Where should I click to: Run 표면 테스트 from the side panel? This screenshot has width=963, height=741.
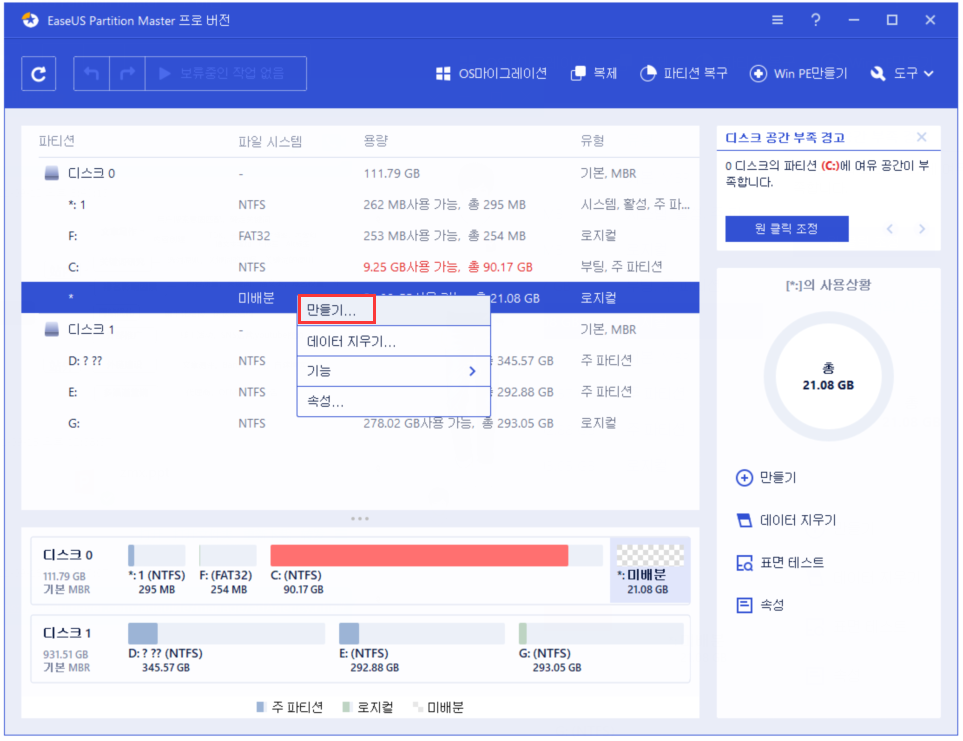[779, 563]
